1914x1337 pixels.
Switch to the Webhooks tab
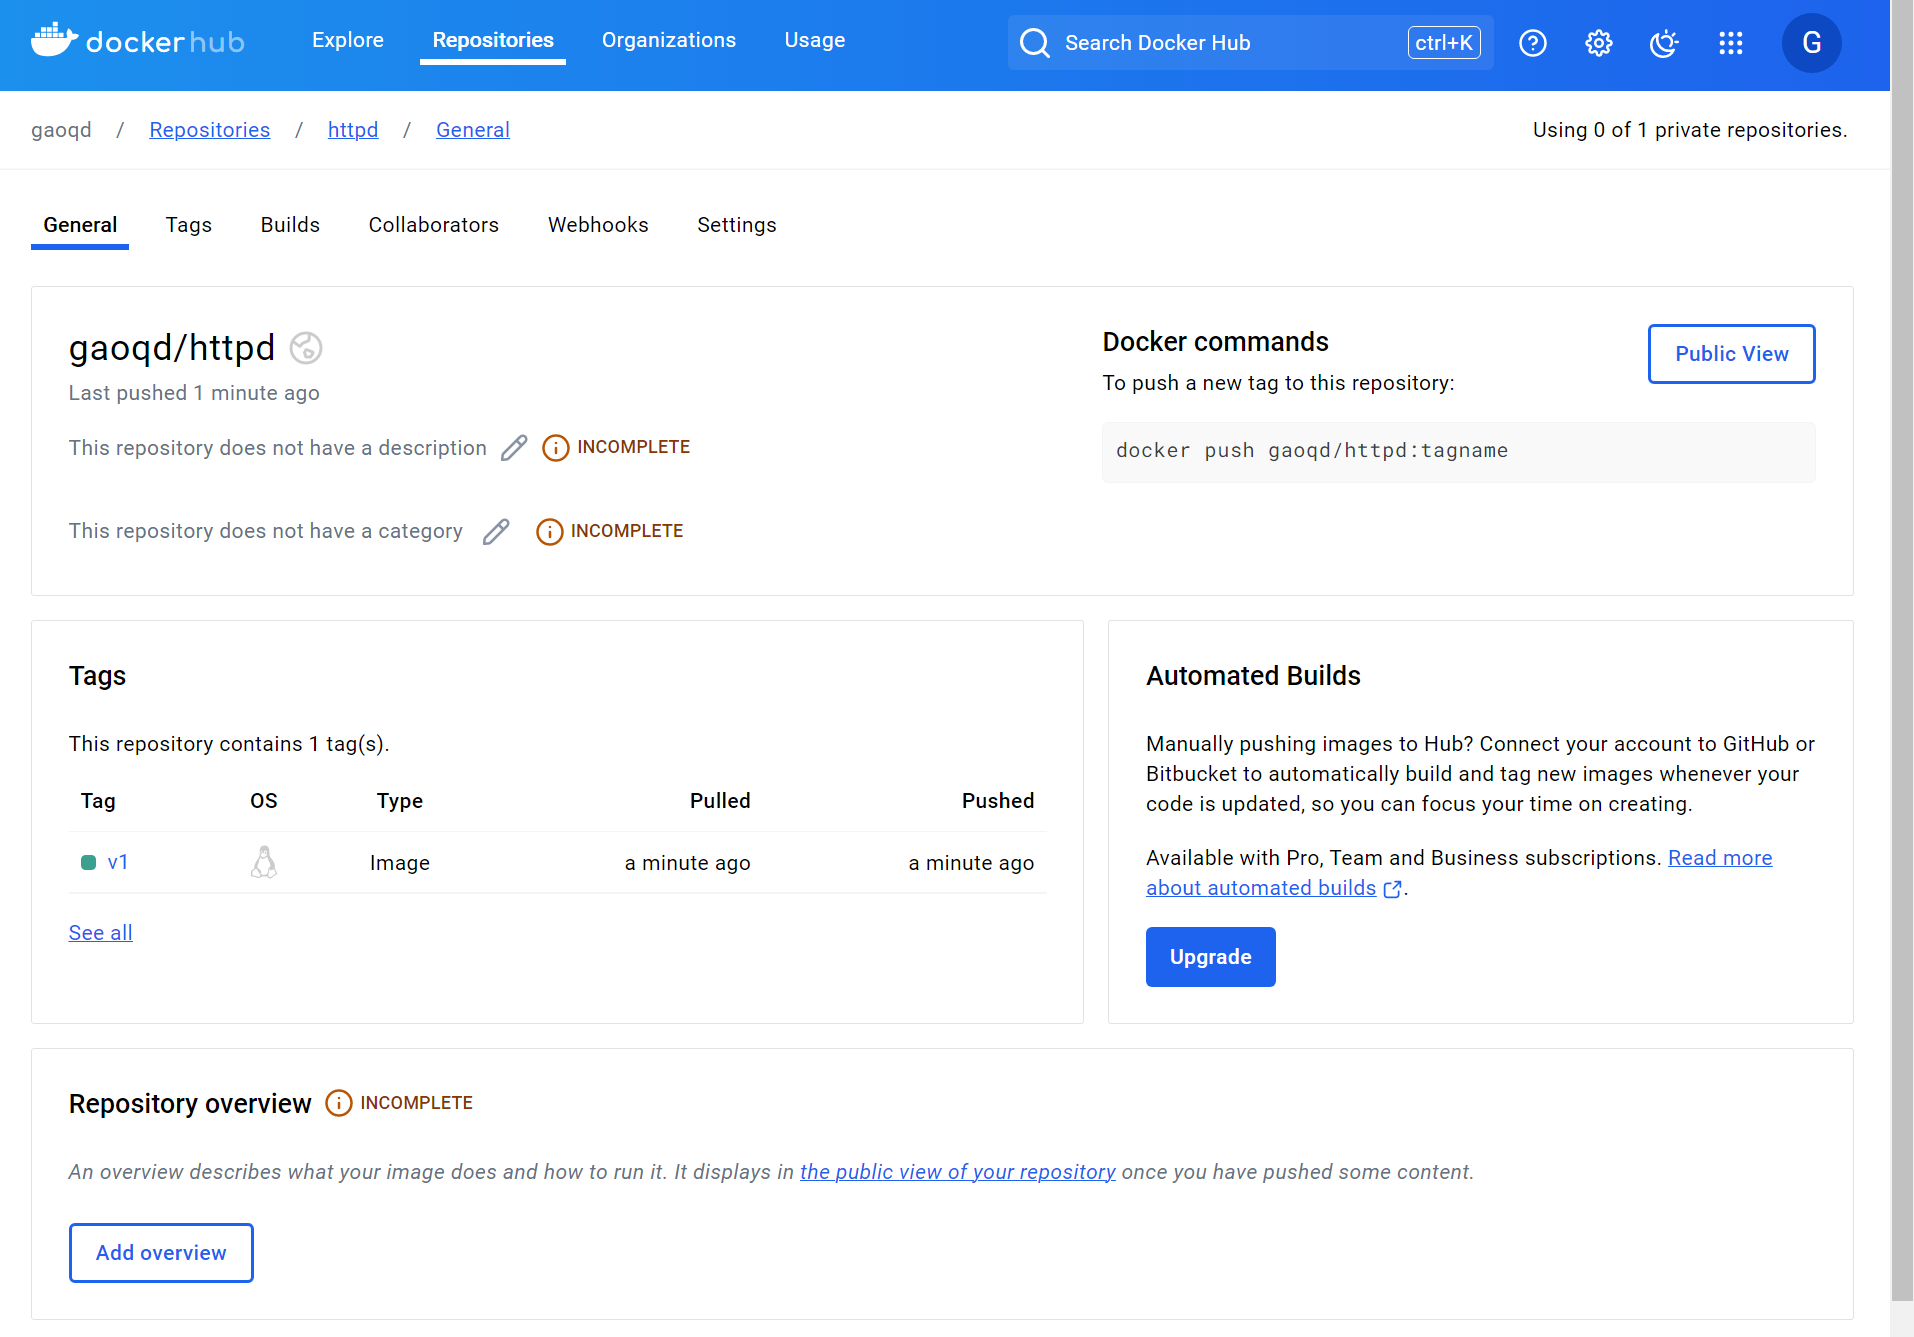598,225
